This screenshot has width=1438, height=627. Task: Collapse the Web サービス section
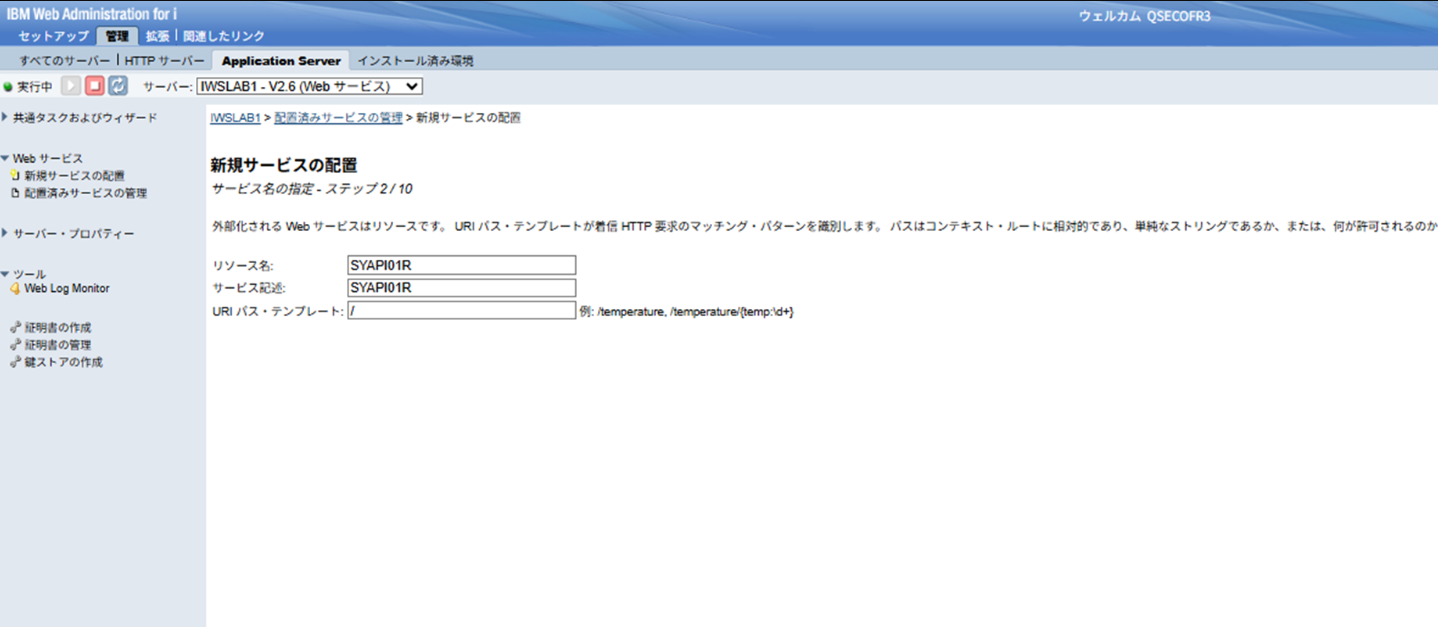point(5,158)
